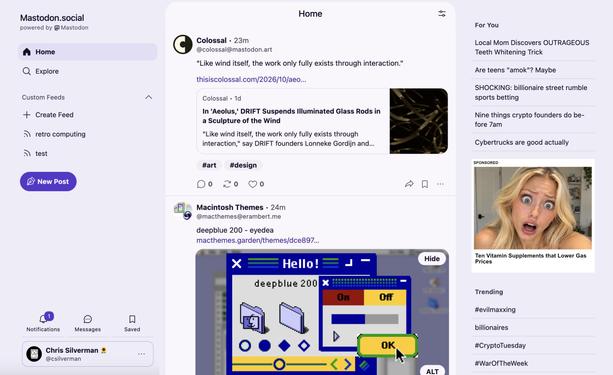Show ALT text for the theme image
The image size is (613, 375).
432,371
